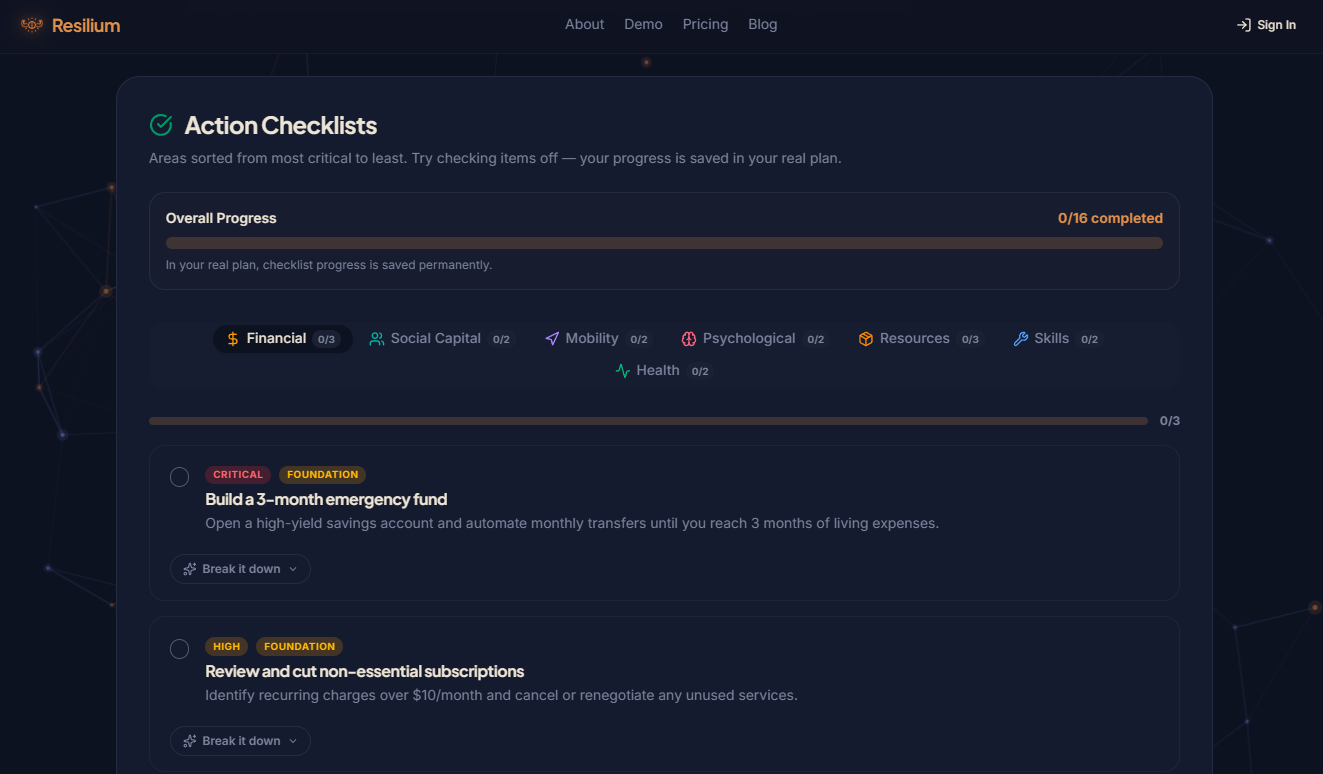Screen dimensions: 1323x774
Task: Click the 'Open a high-yield savings account' description
Action: click(x=572, y=523)
